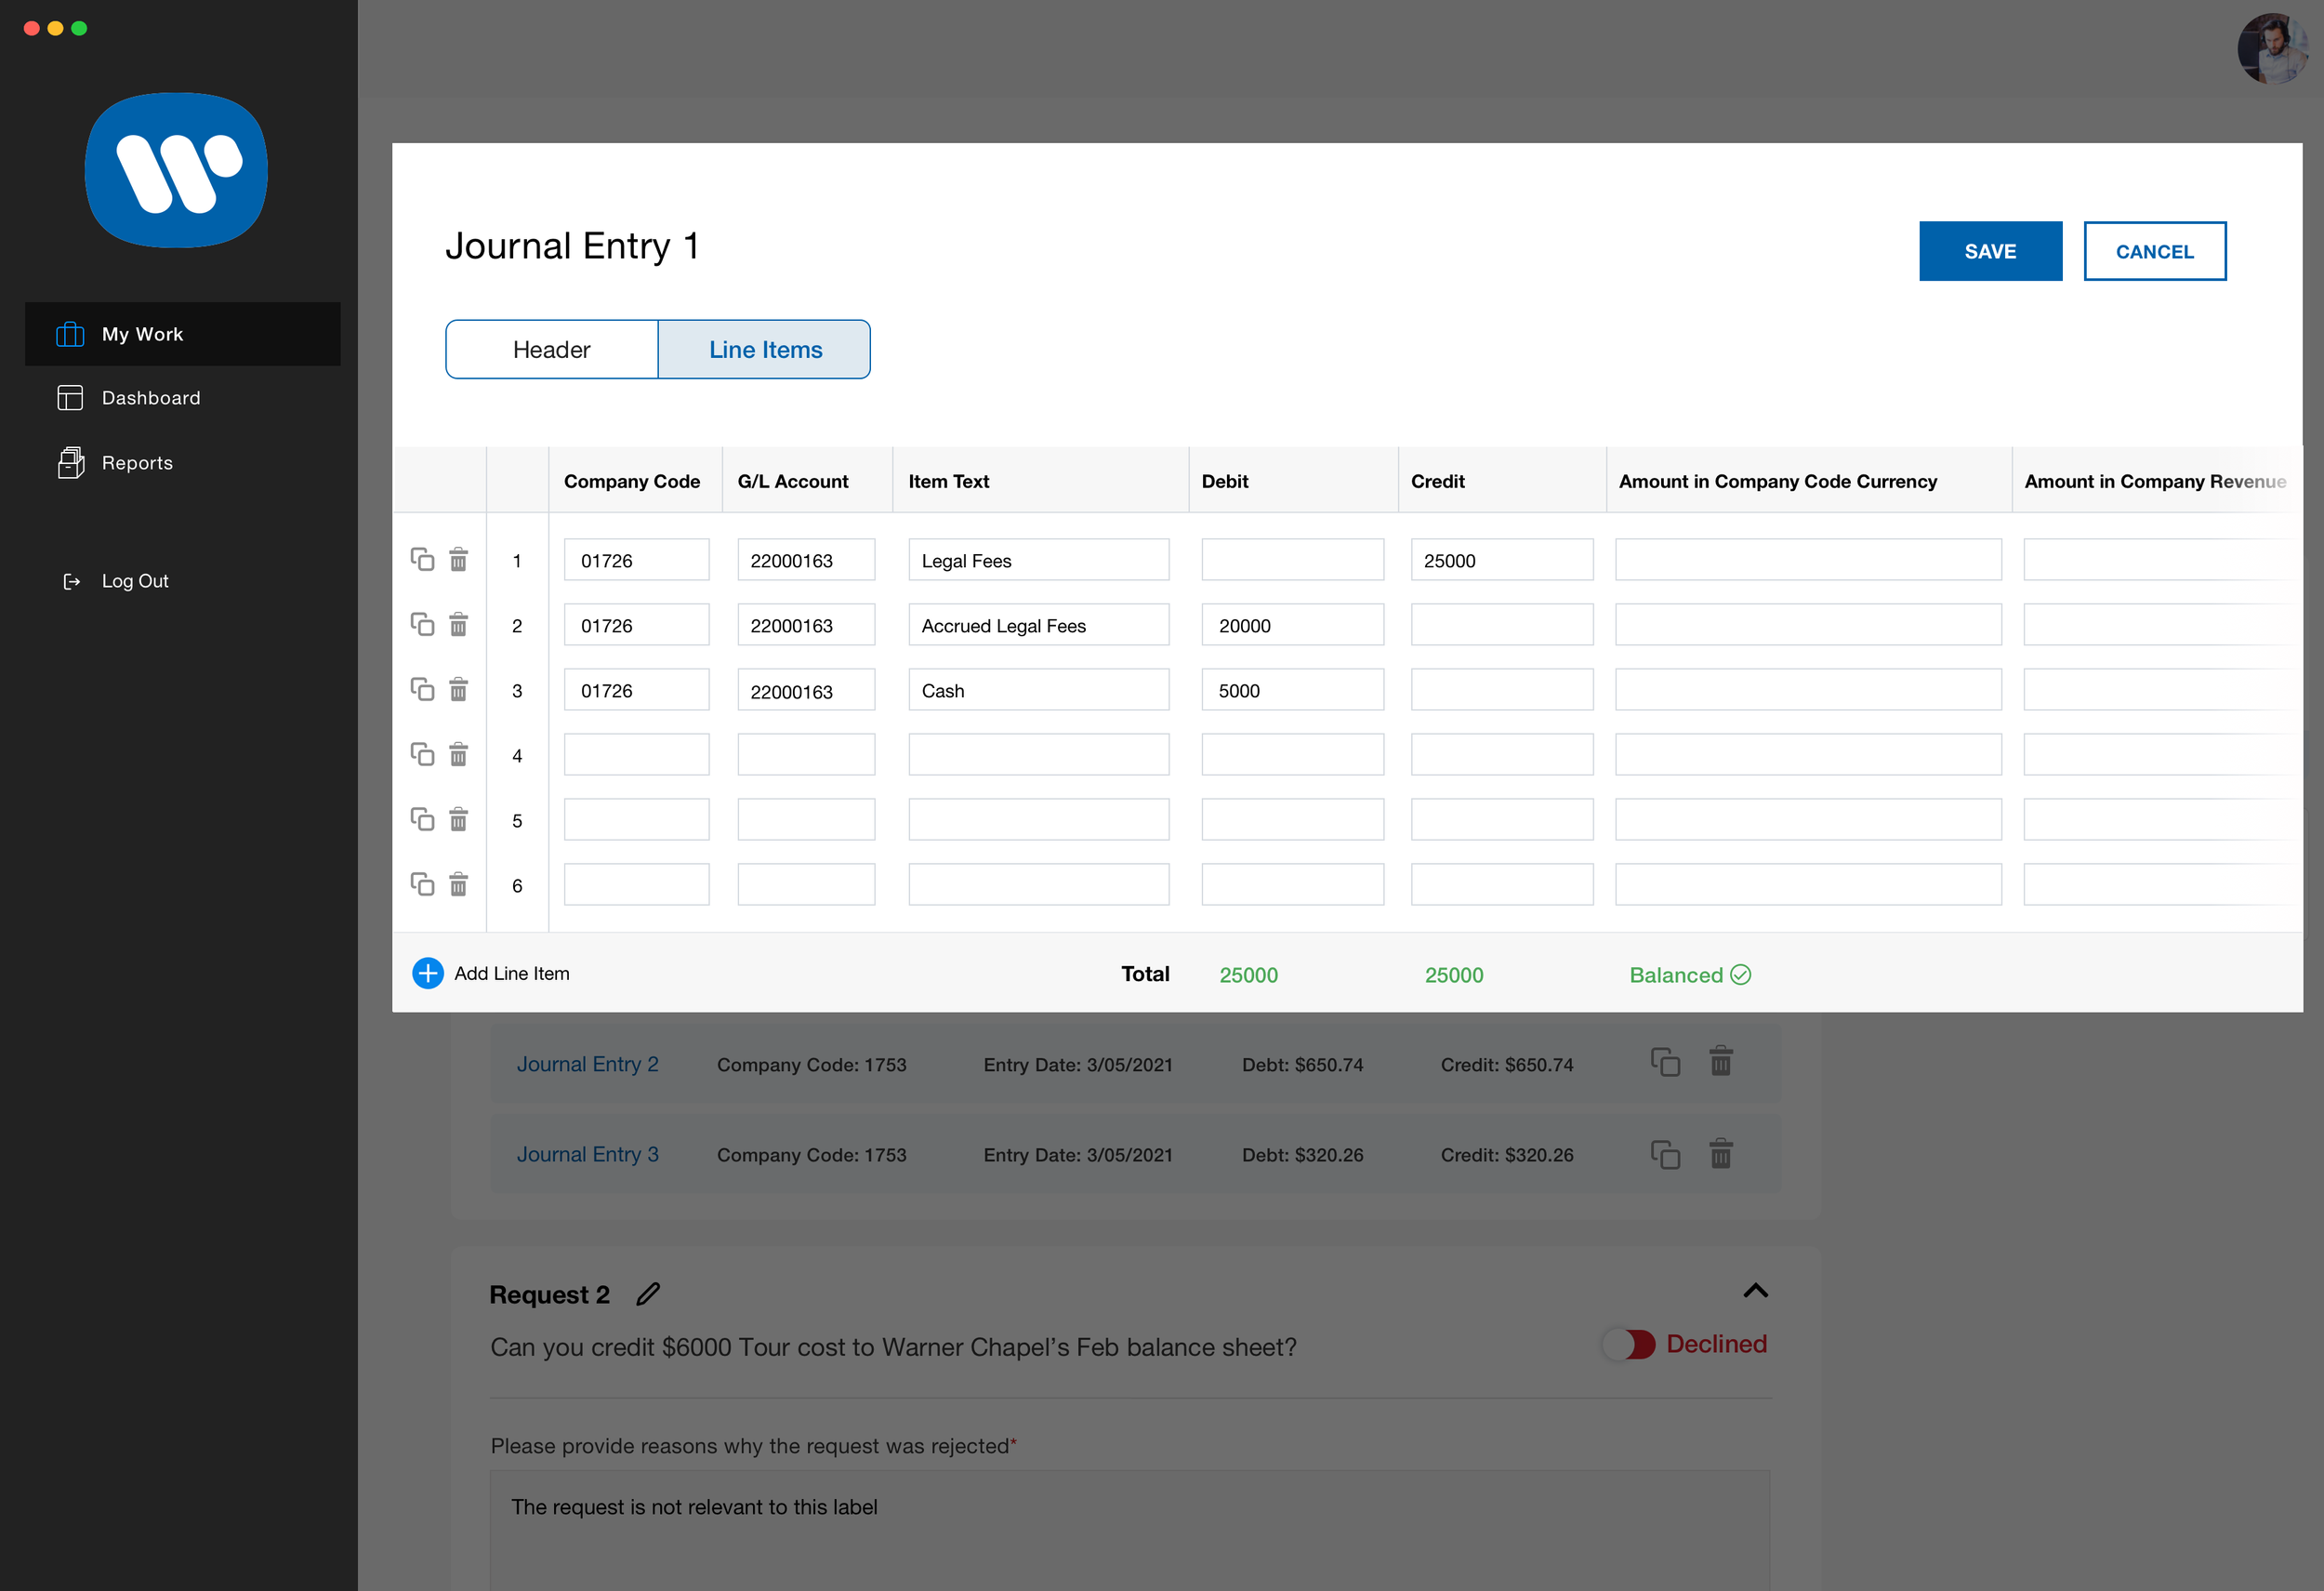Edit Request 2 with pencil icon
The width and height of the screenshot is (2324, 1591).
pyautogui.click(x=648, y=1294)
